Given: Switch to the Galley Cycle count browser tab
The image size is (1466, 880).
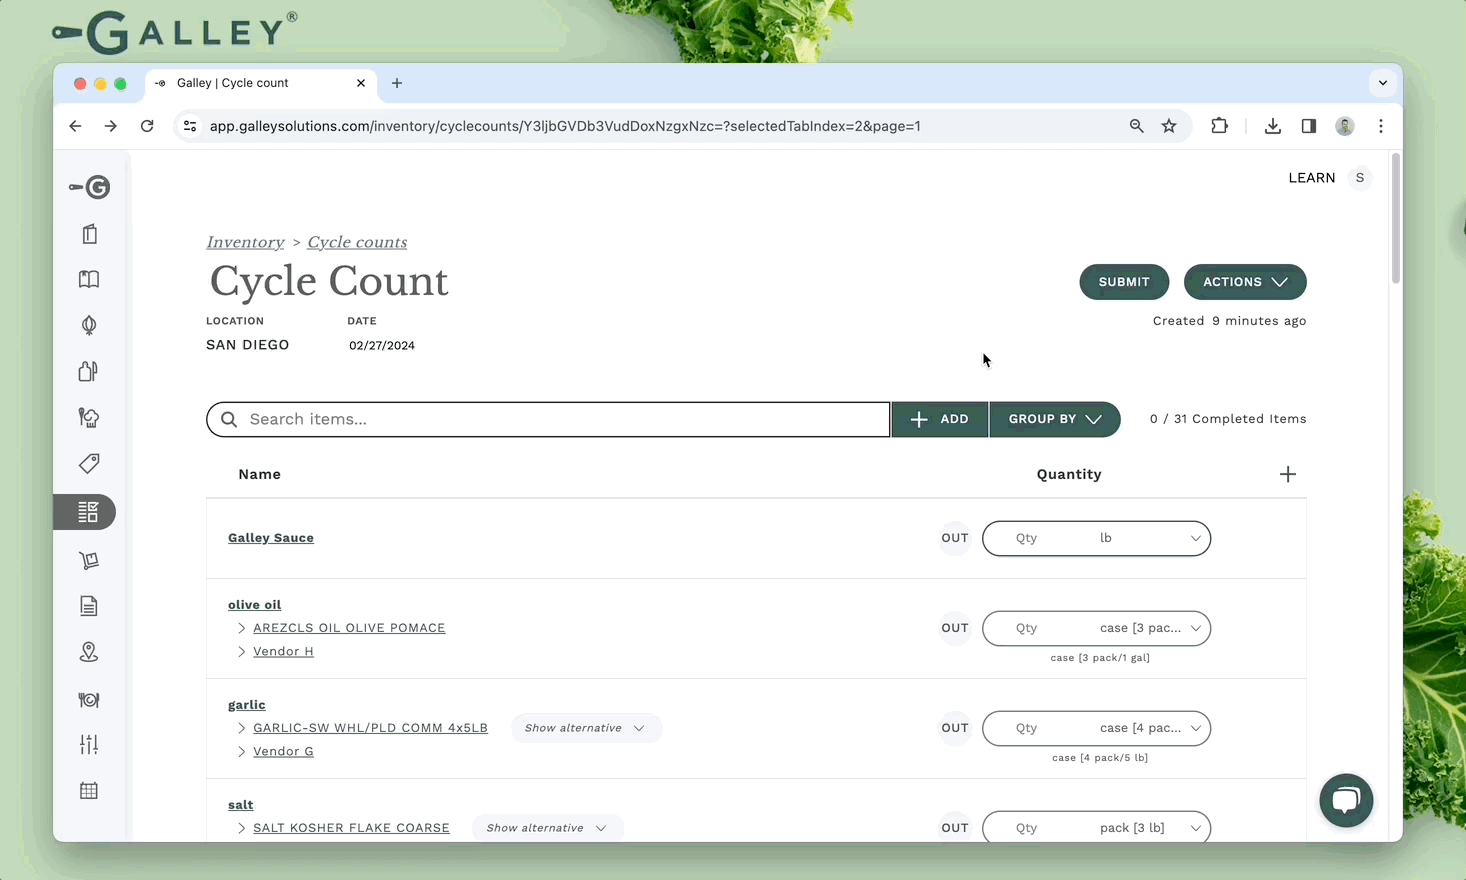Looking at the screenshot, I should (x=240, y=83).
